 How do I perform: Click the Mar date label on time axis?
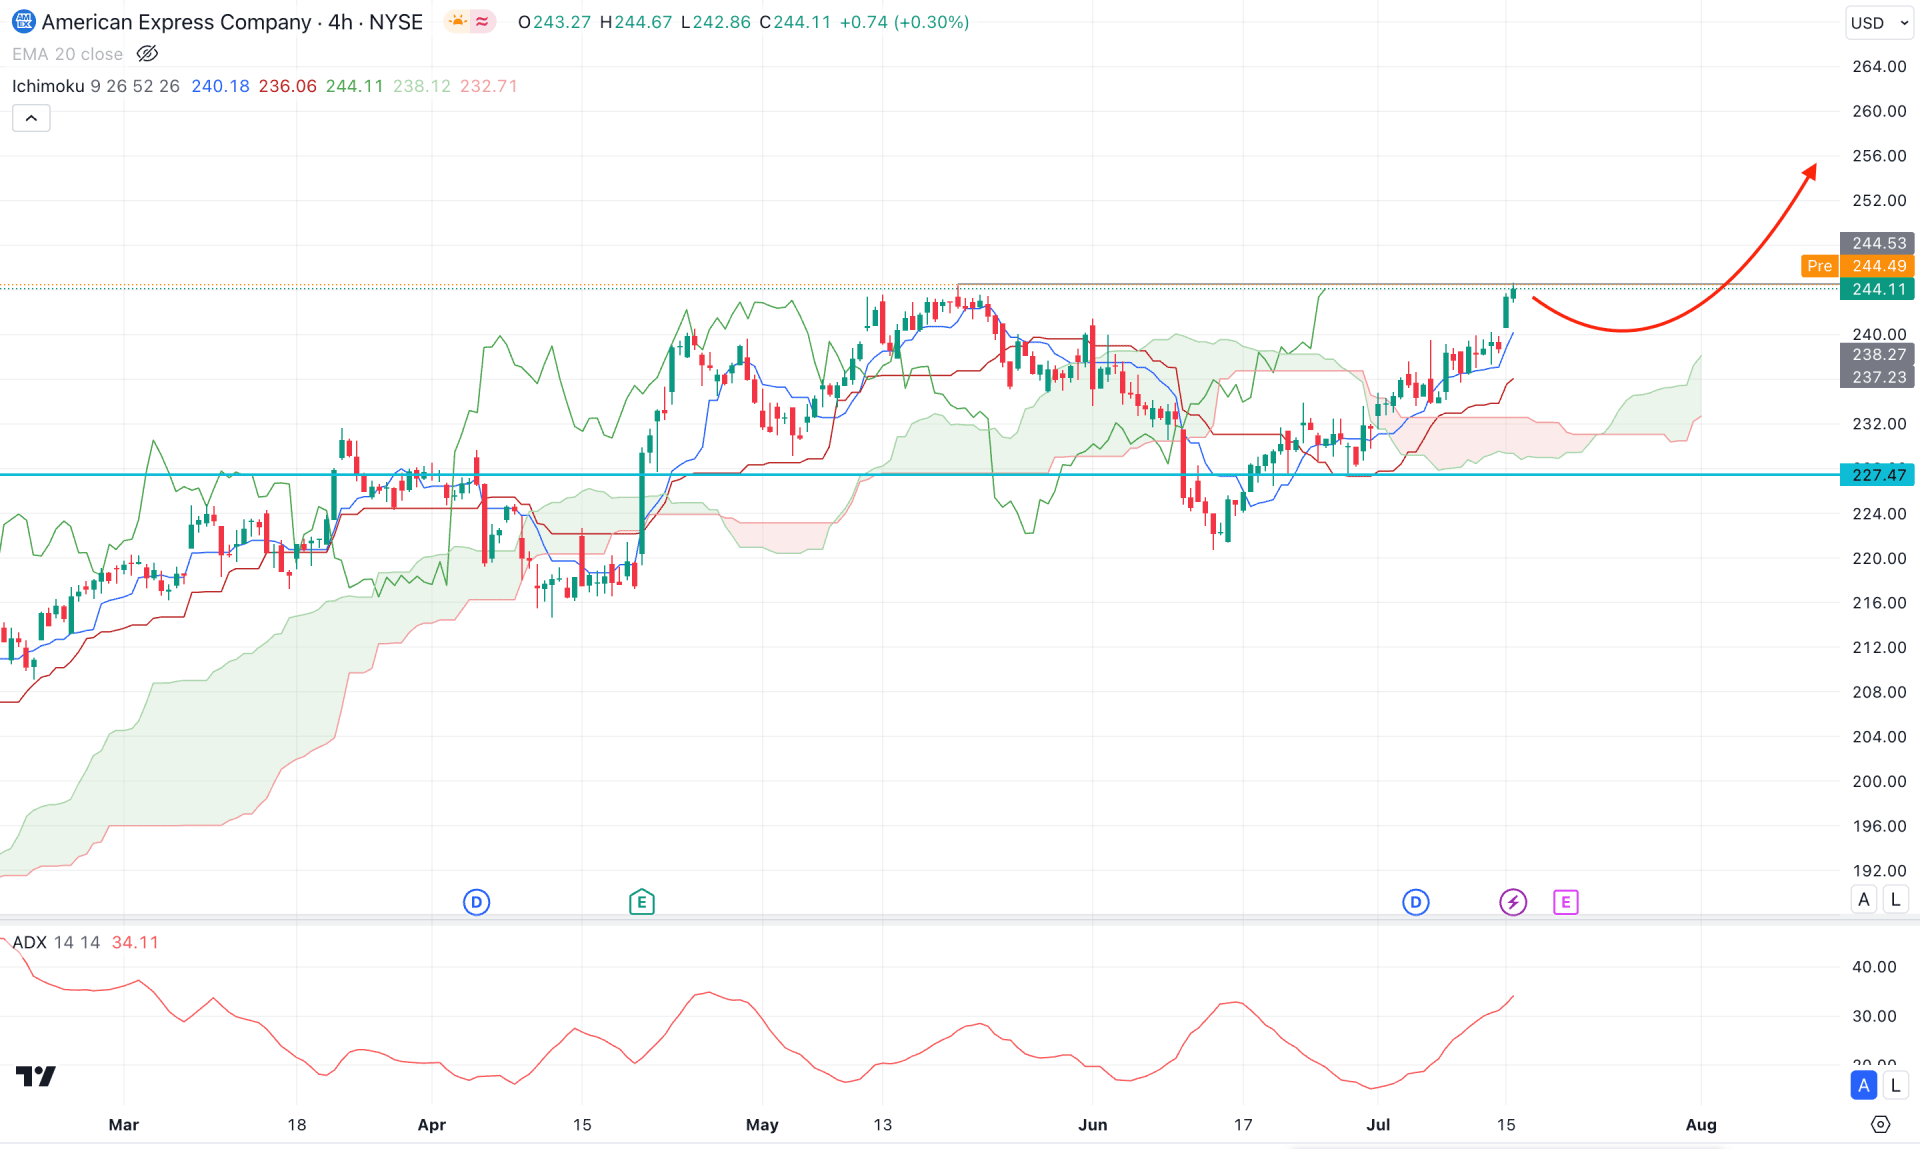[x=123, y=1125]
